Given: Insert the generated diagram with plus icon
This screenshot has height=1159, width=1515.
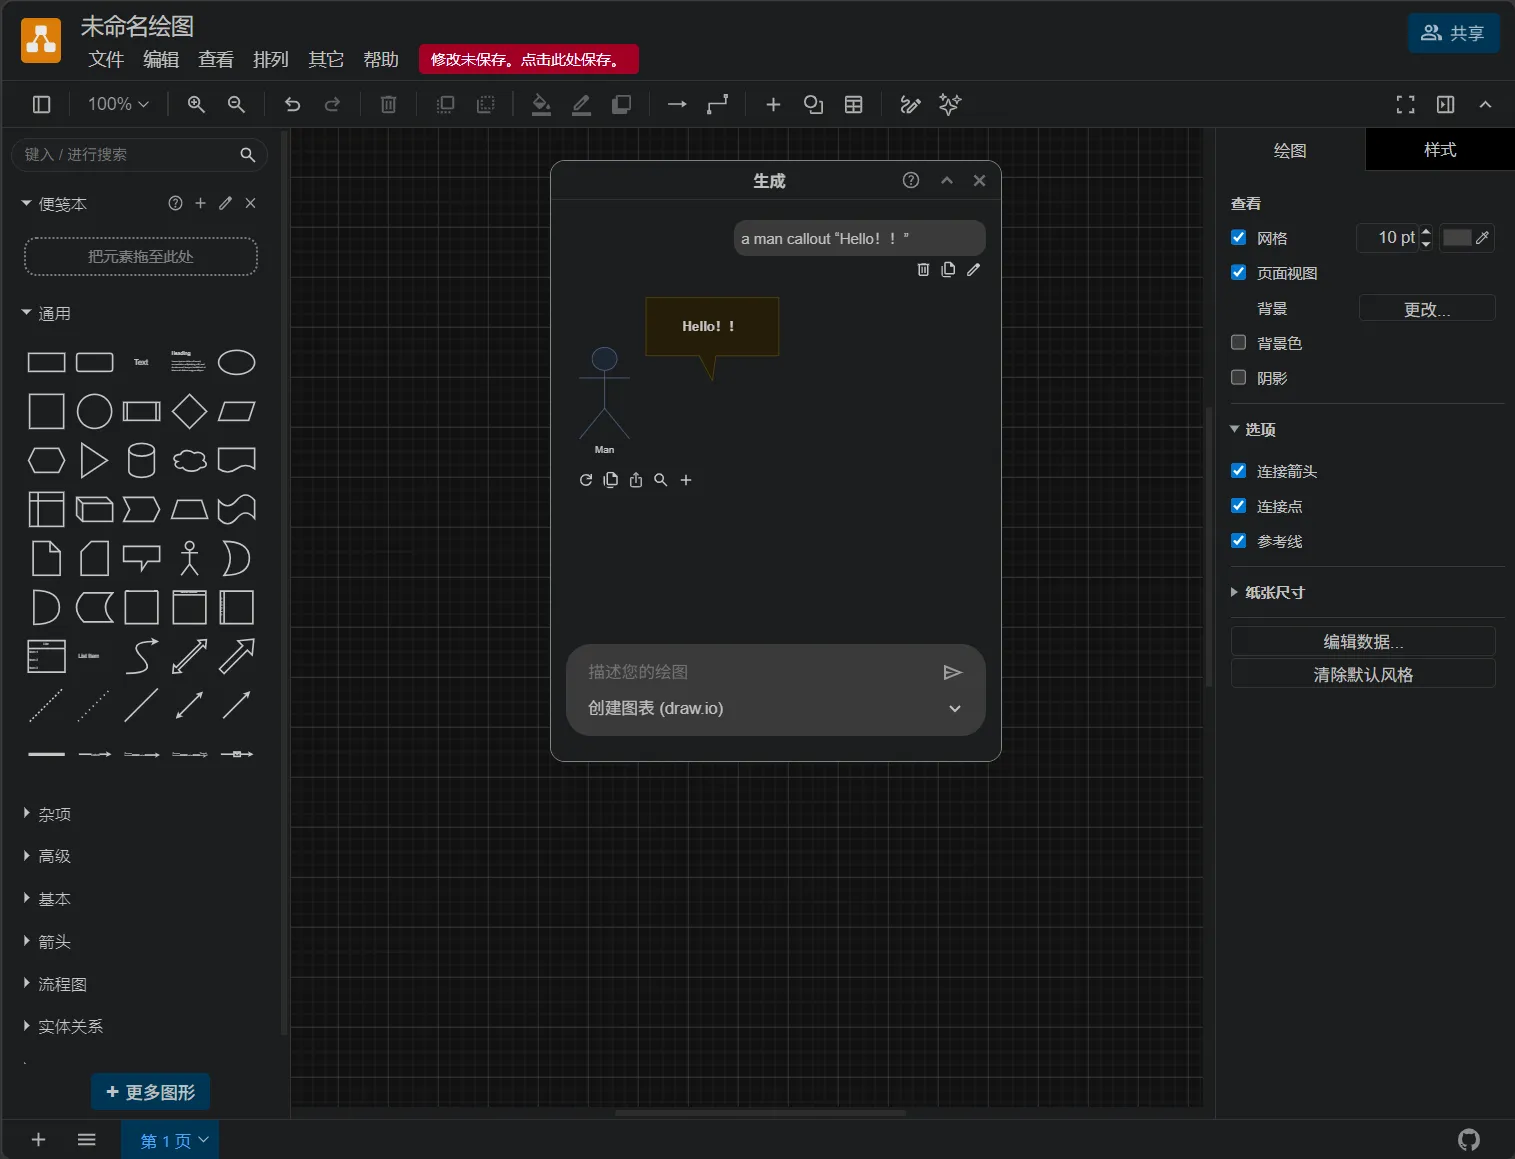Looking at the screenshot, I should click(686, 480).
